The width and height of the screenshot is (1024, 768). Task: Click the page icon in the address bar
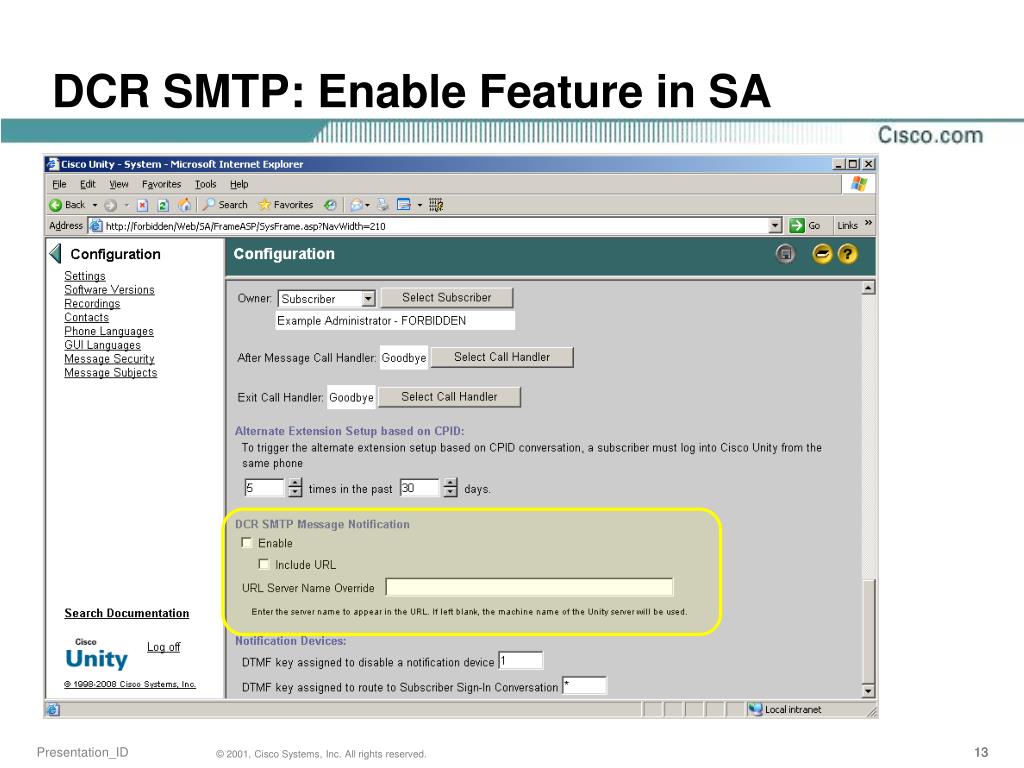pyautogui.click(x=96, y=226)
